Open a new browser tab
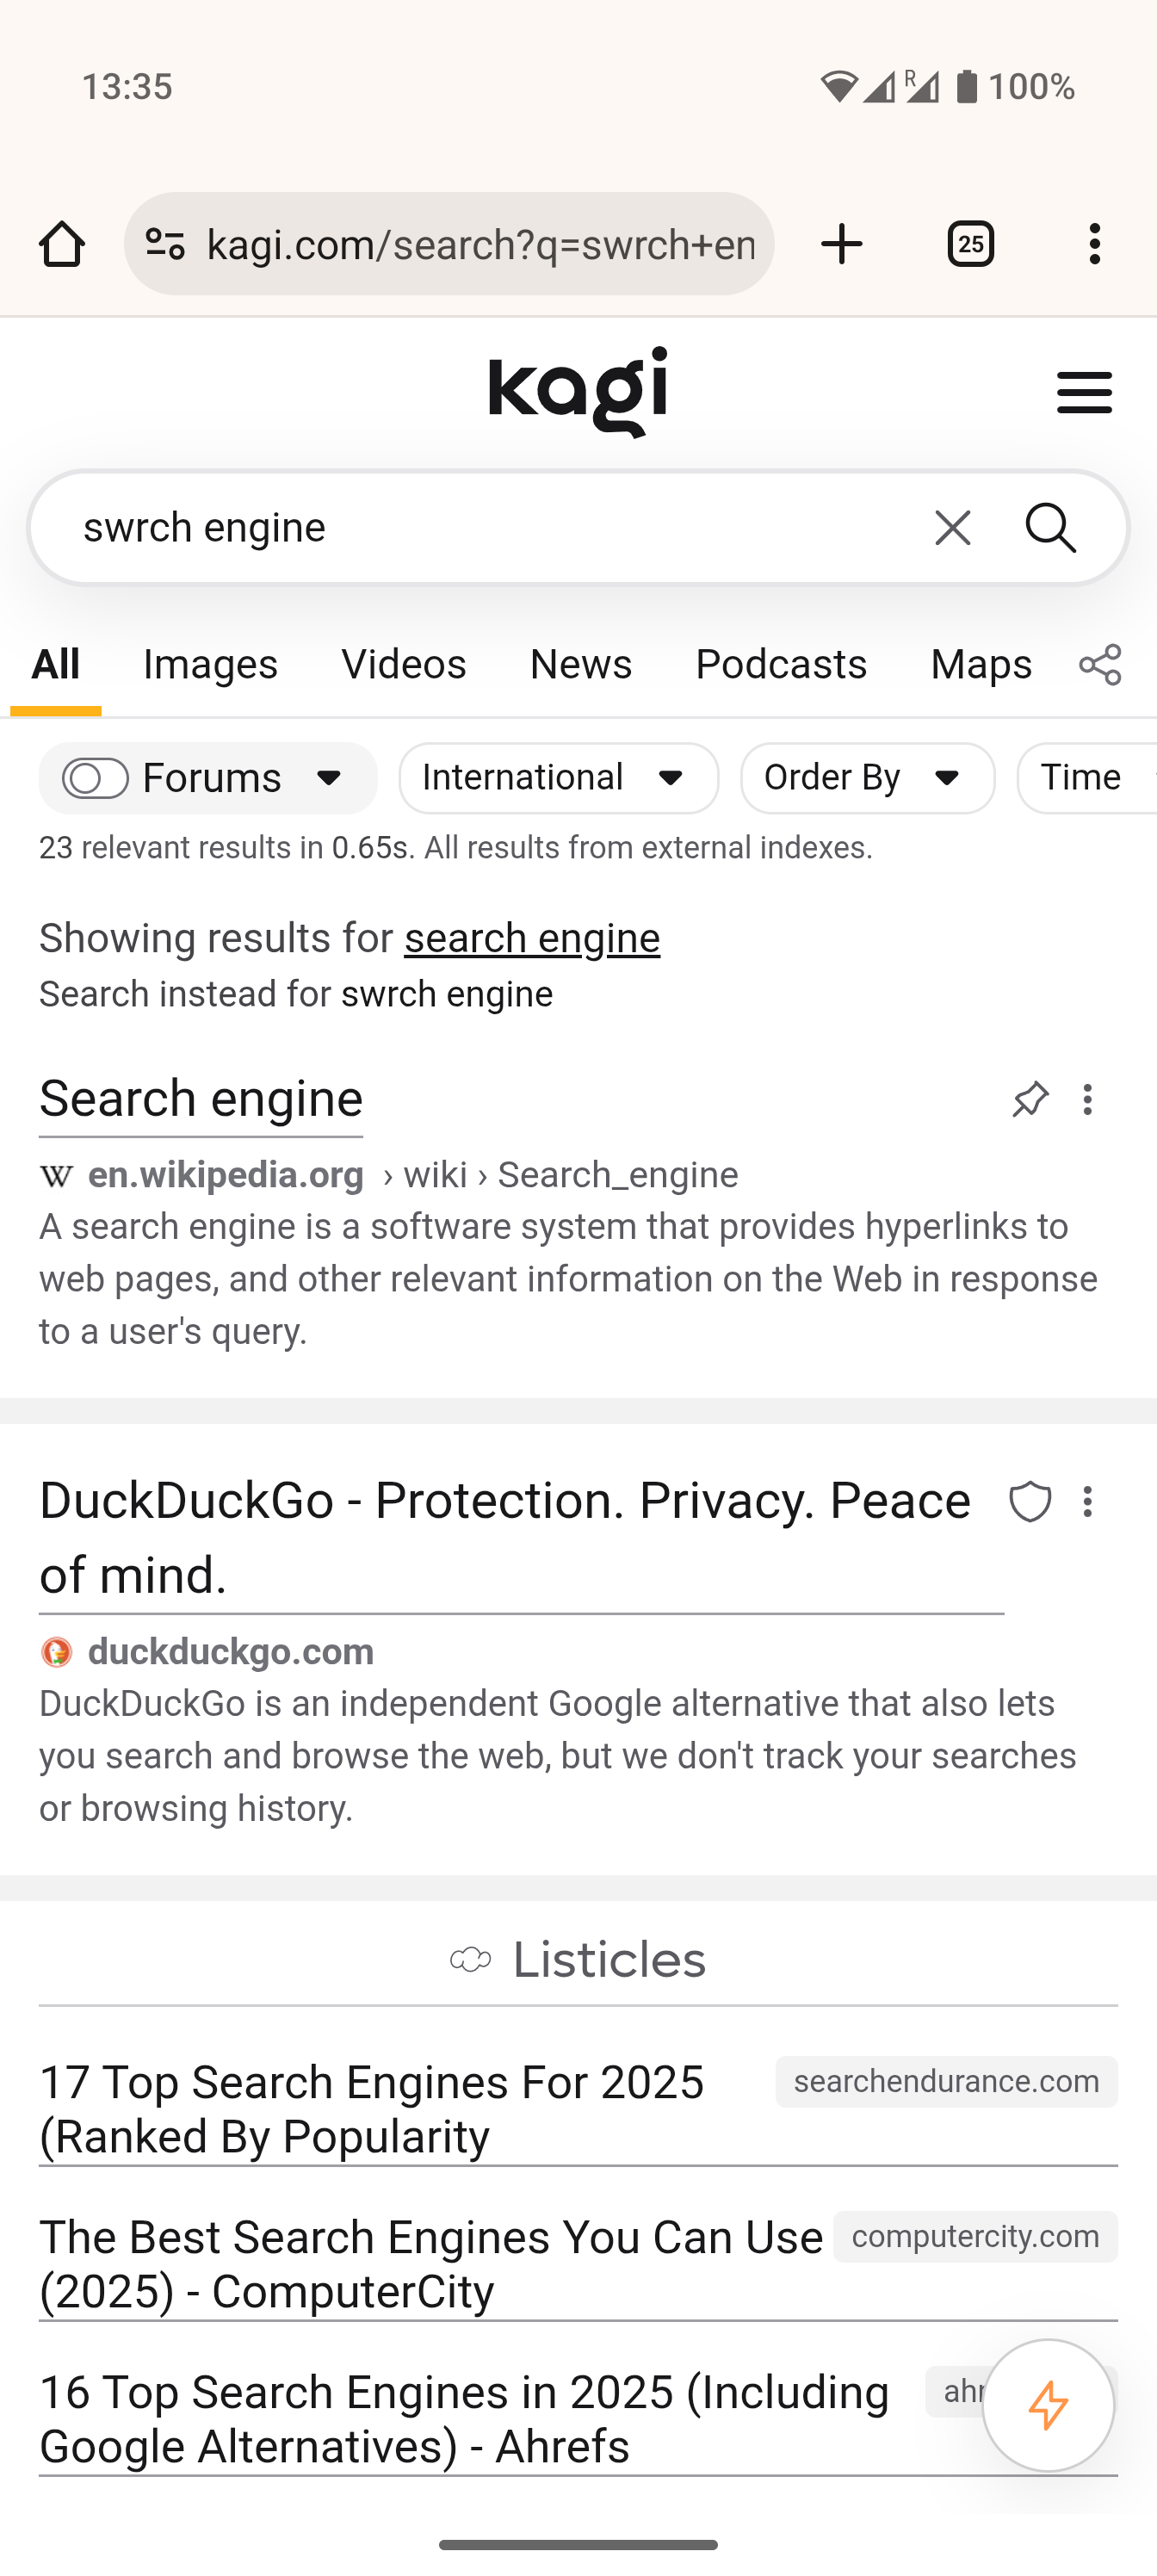The height and width of the screenshot is (2576, 1157). pyautogui.click(x=842, y=244)
